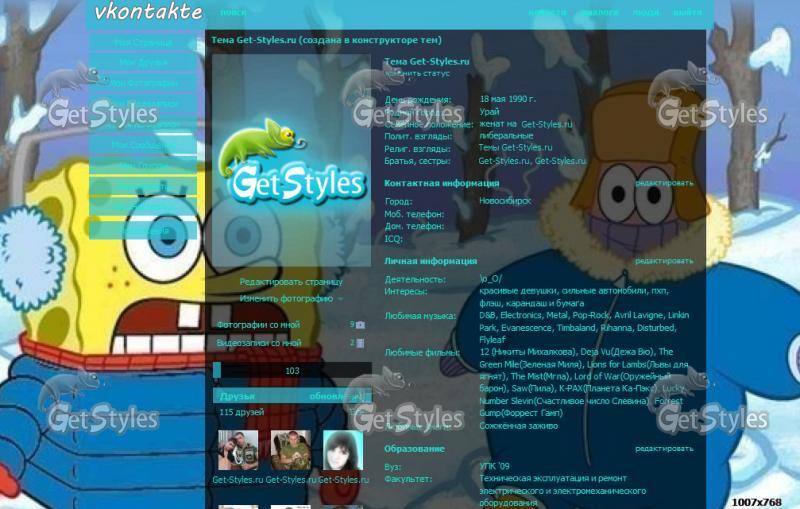Screen dimensions: 800x509
Task: Open люди in the top navigation
Action: click(646, 13)
